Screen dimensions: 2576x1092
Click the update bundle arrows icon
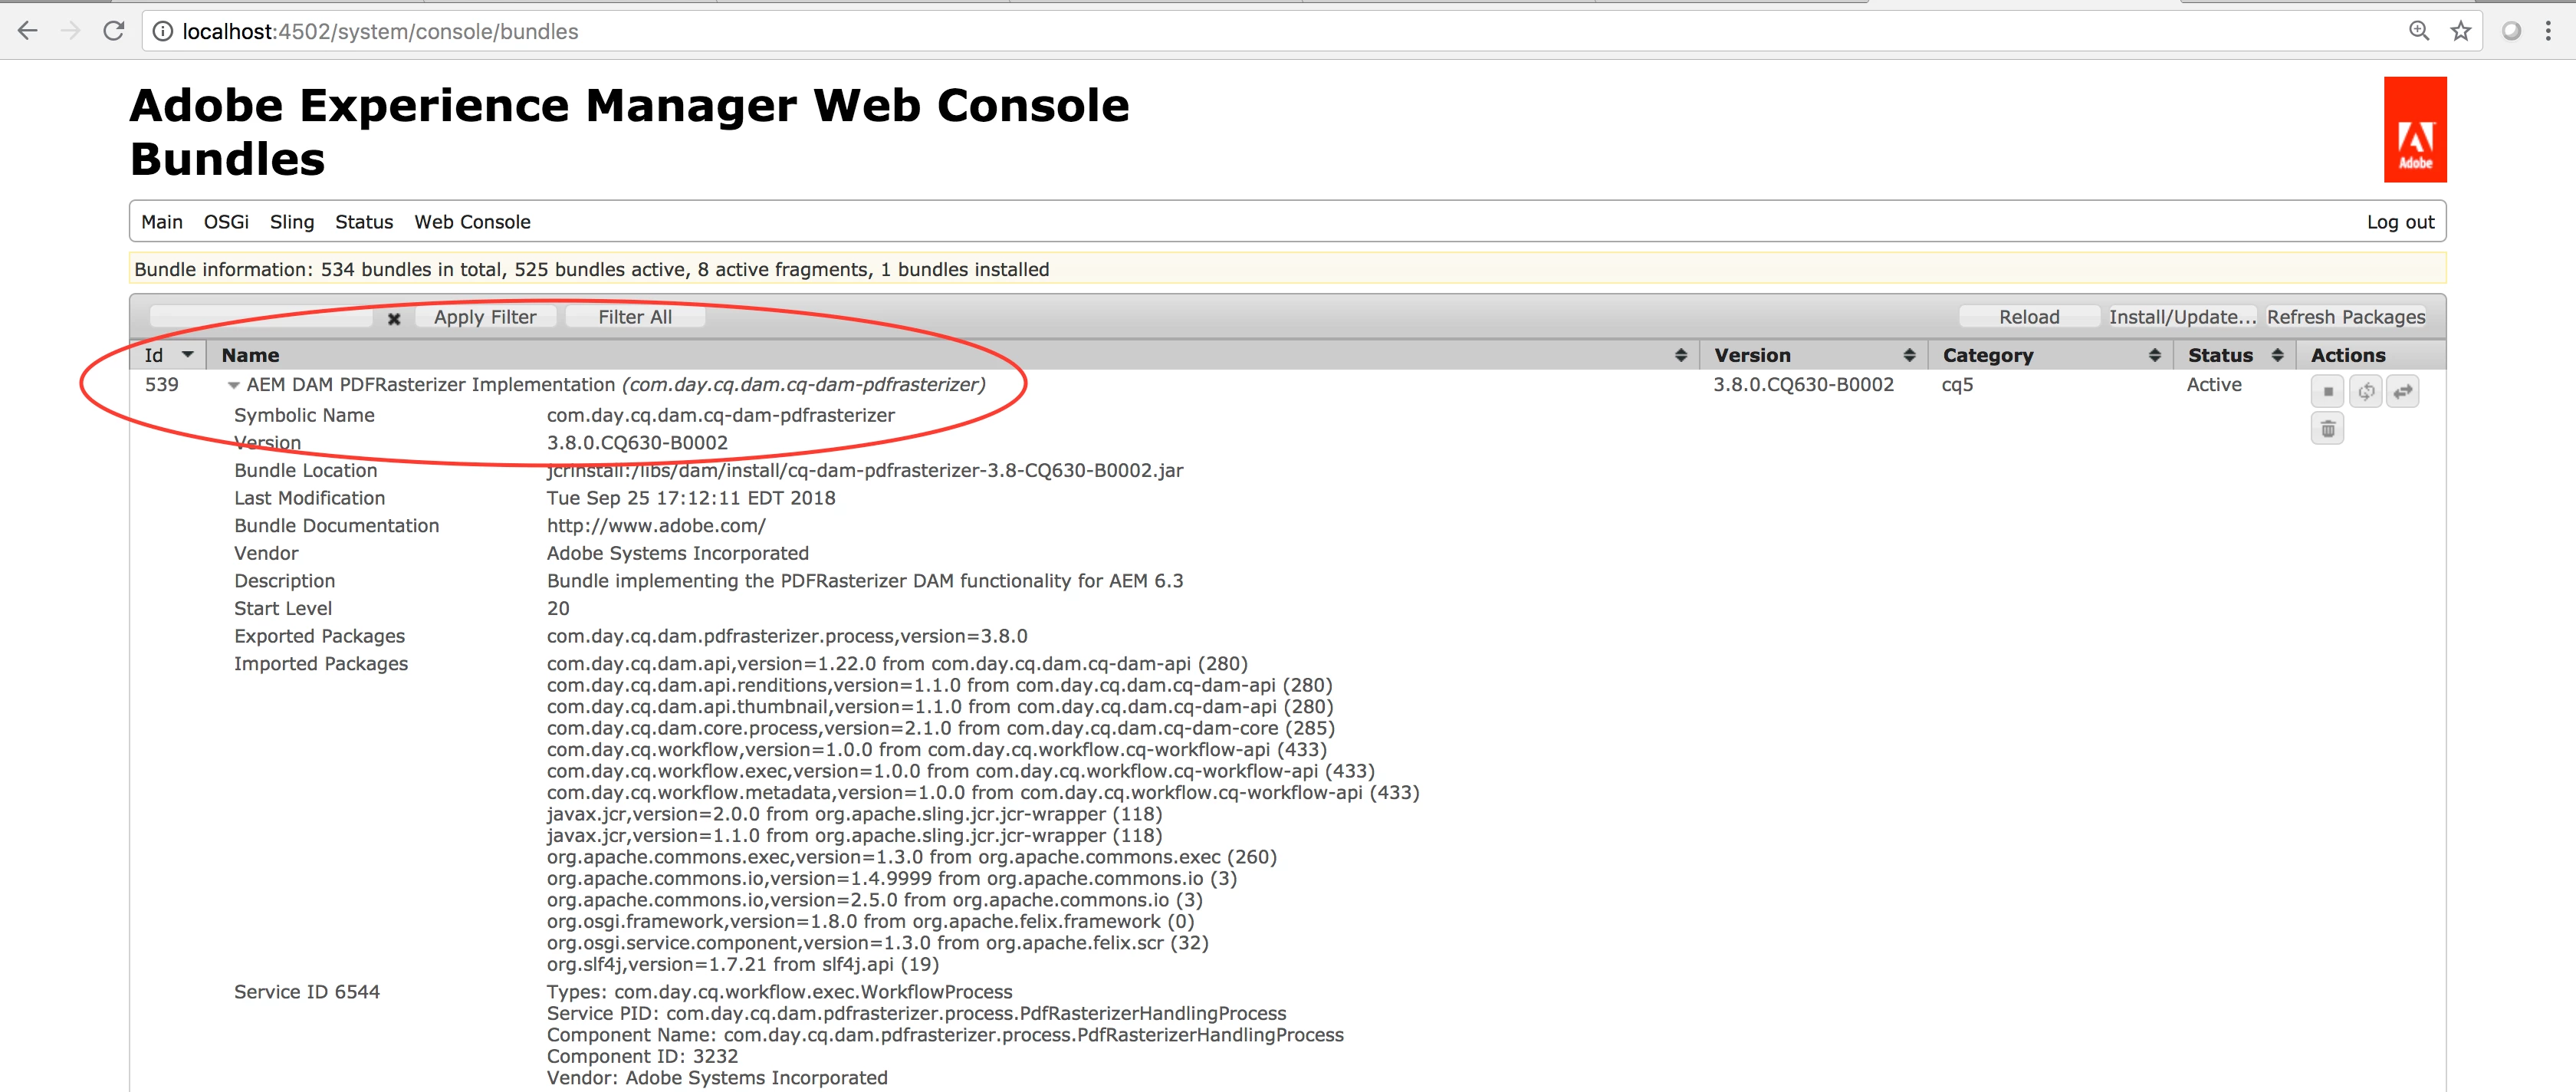2402,391
